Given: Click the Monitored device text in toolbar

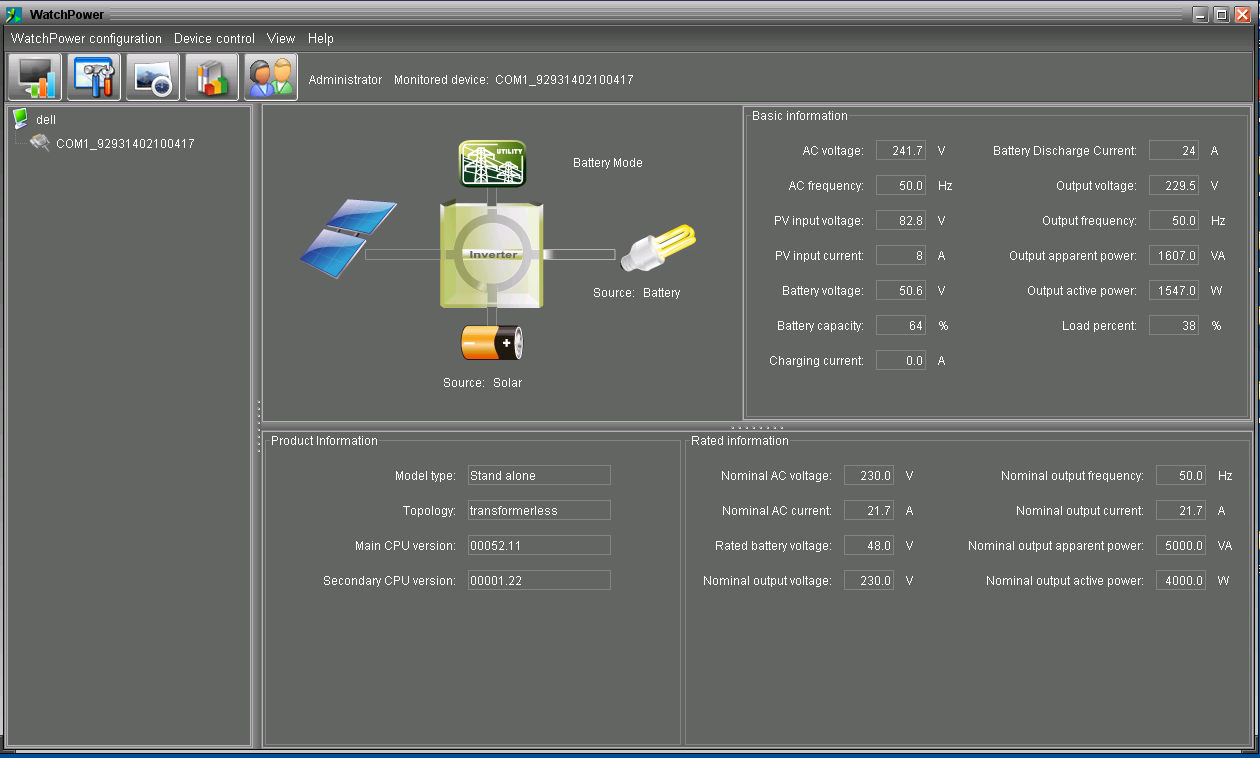Looking at the screenshot, I should [513, 80].
